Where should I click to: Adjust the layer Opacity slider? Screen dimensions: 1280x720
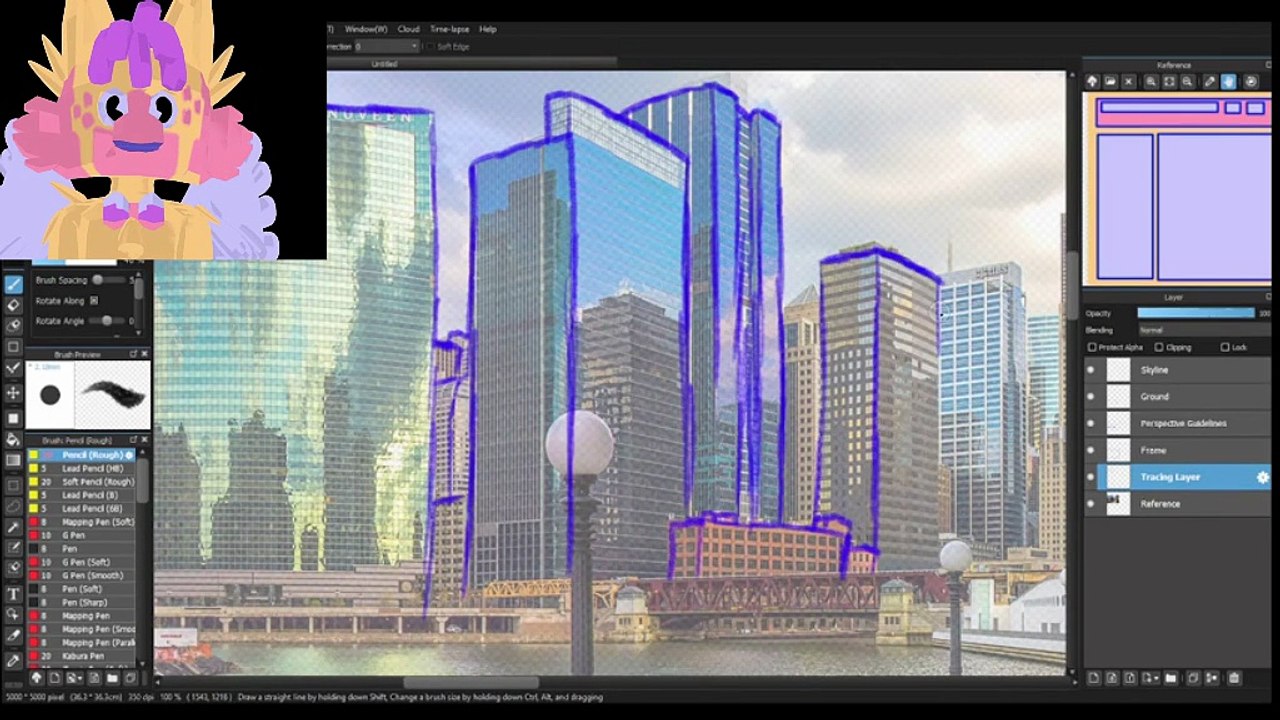1196,313
